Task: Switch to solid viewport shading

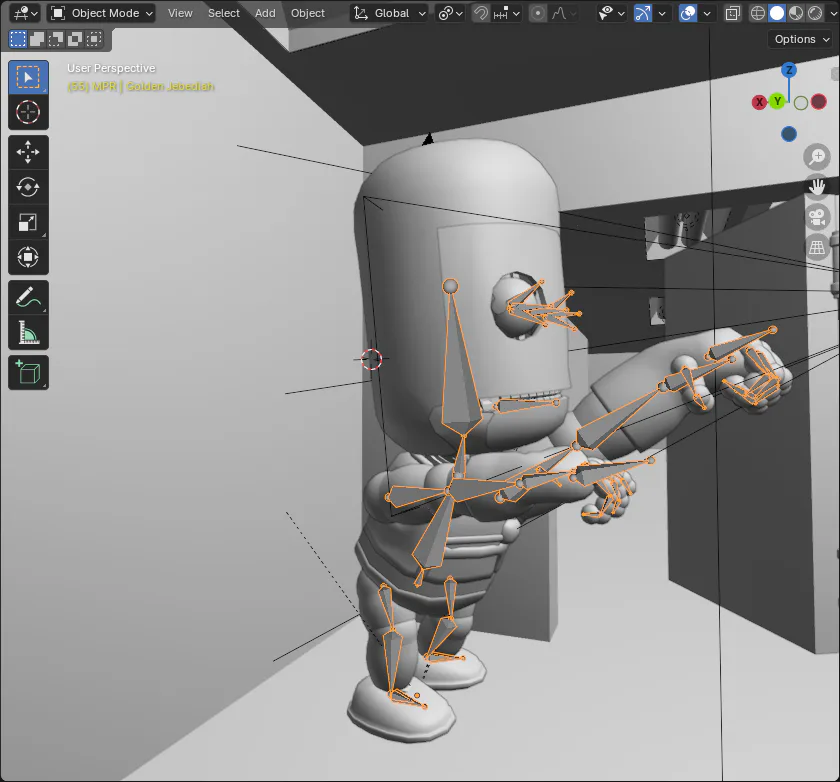Action: click(777, 13)
